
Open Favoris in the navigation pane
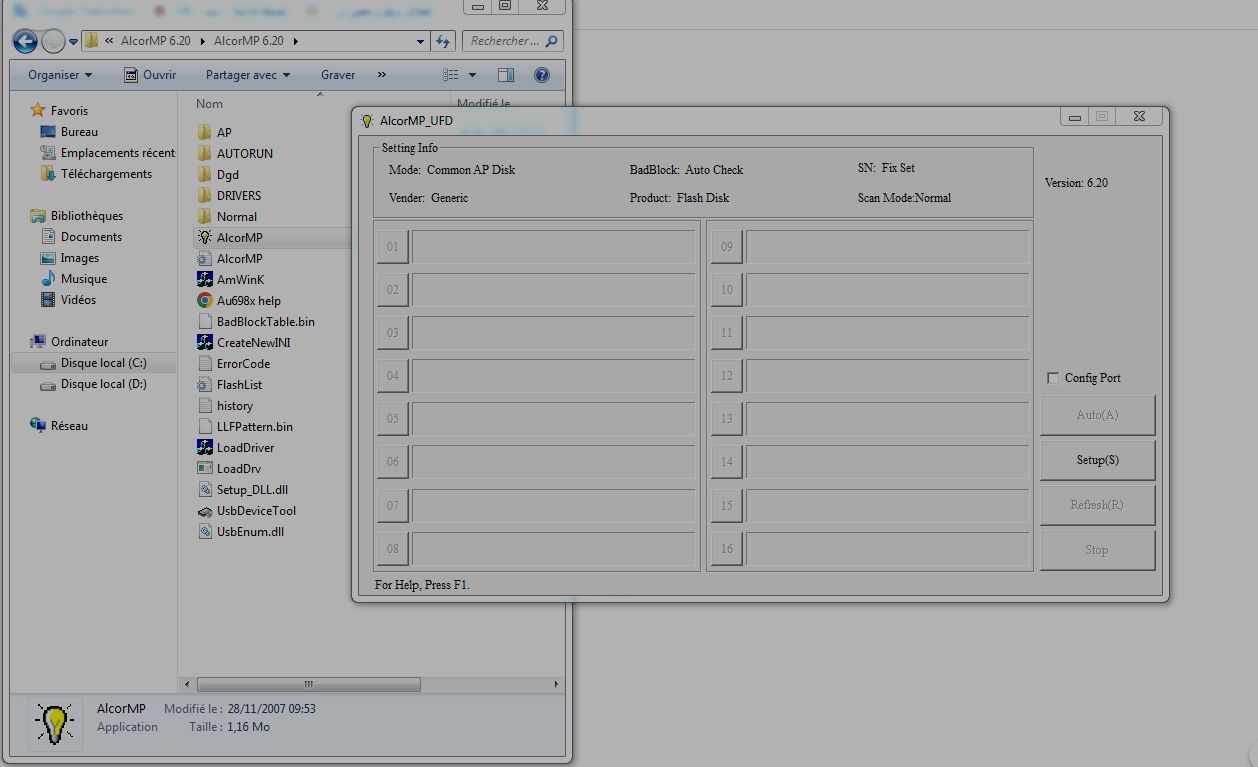click(x=69, y=111)
